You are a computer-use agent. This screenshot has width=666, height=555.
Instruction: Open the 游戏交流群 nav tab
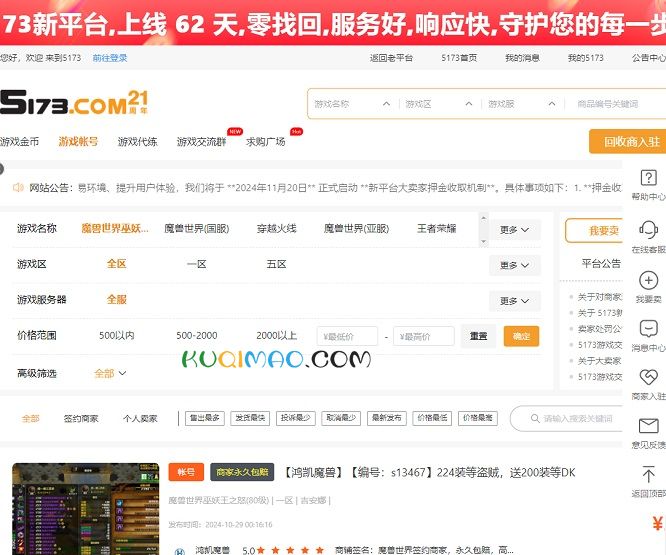201,141
